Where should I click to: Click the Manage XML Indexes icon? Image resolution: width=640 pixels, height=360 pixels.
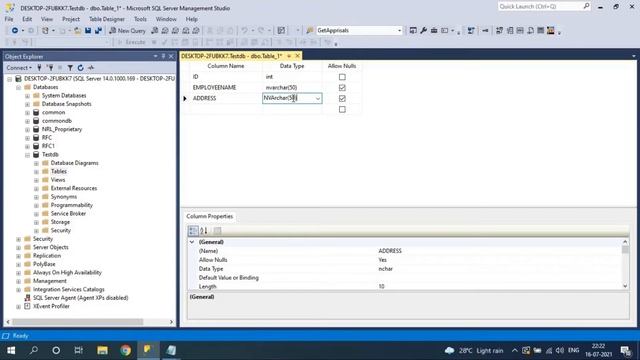point(530,31)
